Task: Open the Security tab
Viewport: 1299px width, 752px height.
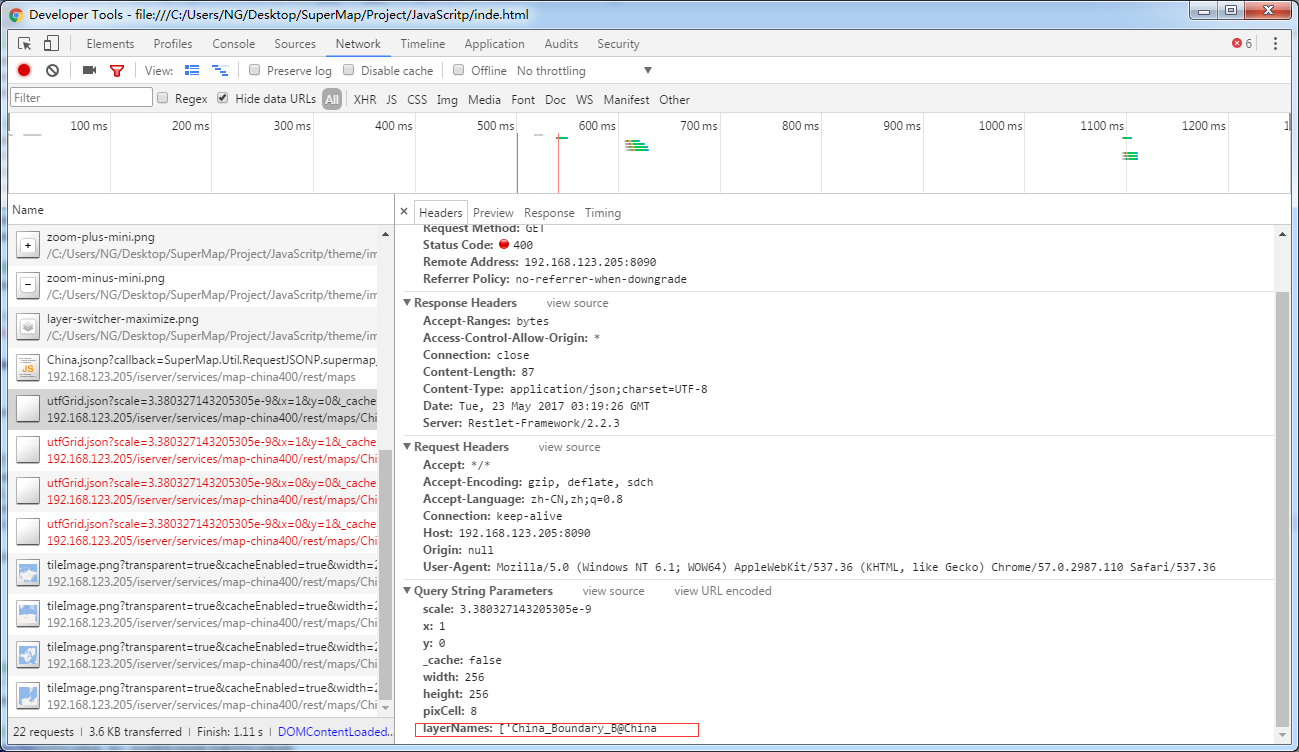Action: [x=618, y=44]
